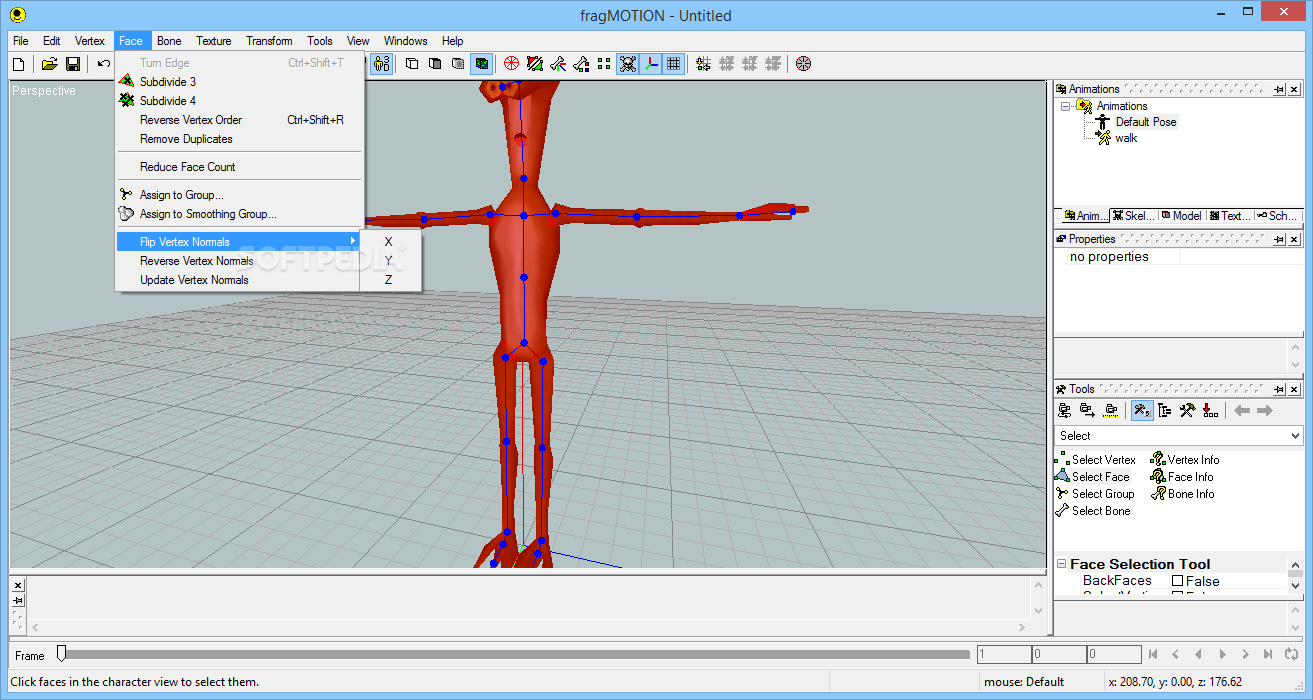This screenshot has width=1313, height=700.
Task: Toggle the skeleton display toolbar button
Action: (628, 64)
